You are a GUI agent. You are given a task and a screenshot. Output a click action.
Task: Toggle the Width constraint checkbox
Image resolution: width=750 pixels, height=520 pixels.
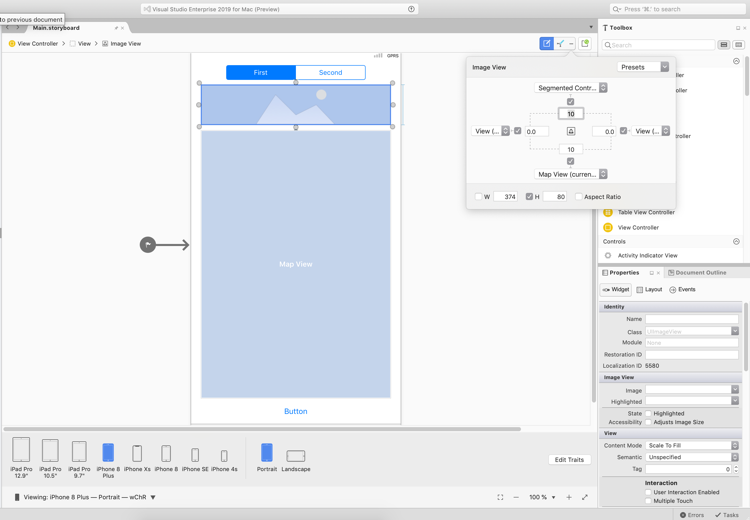point(479,197)
